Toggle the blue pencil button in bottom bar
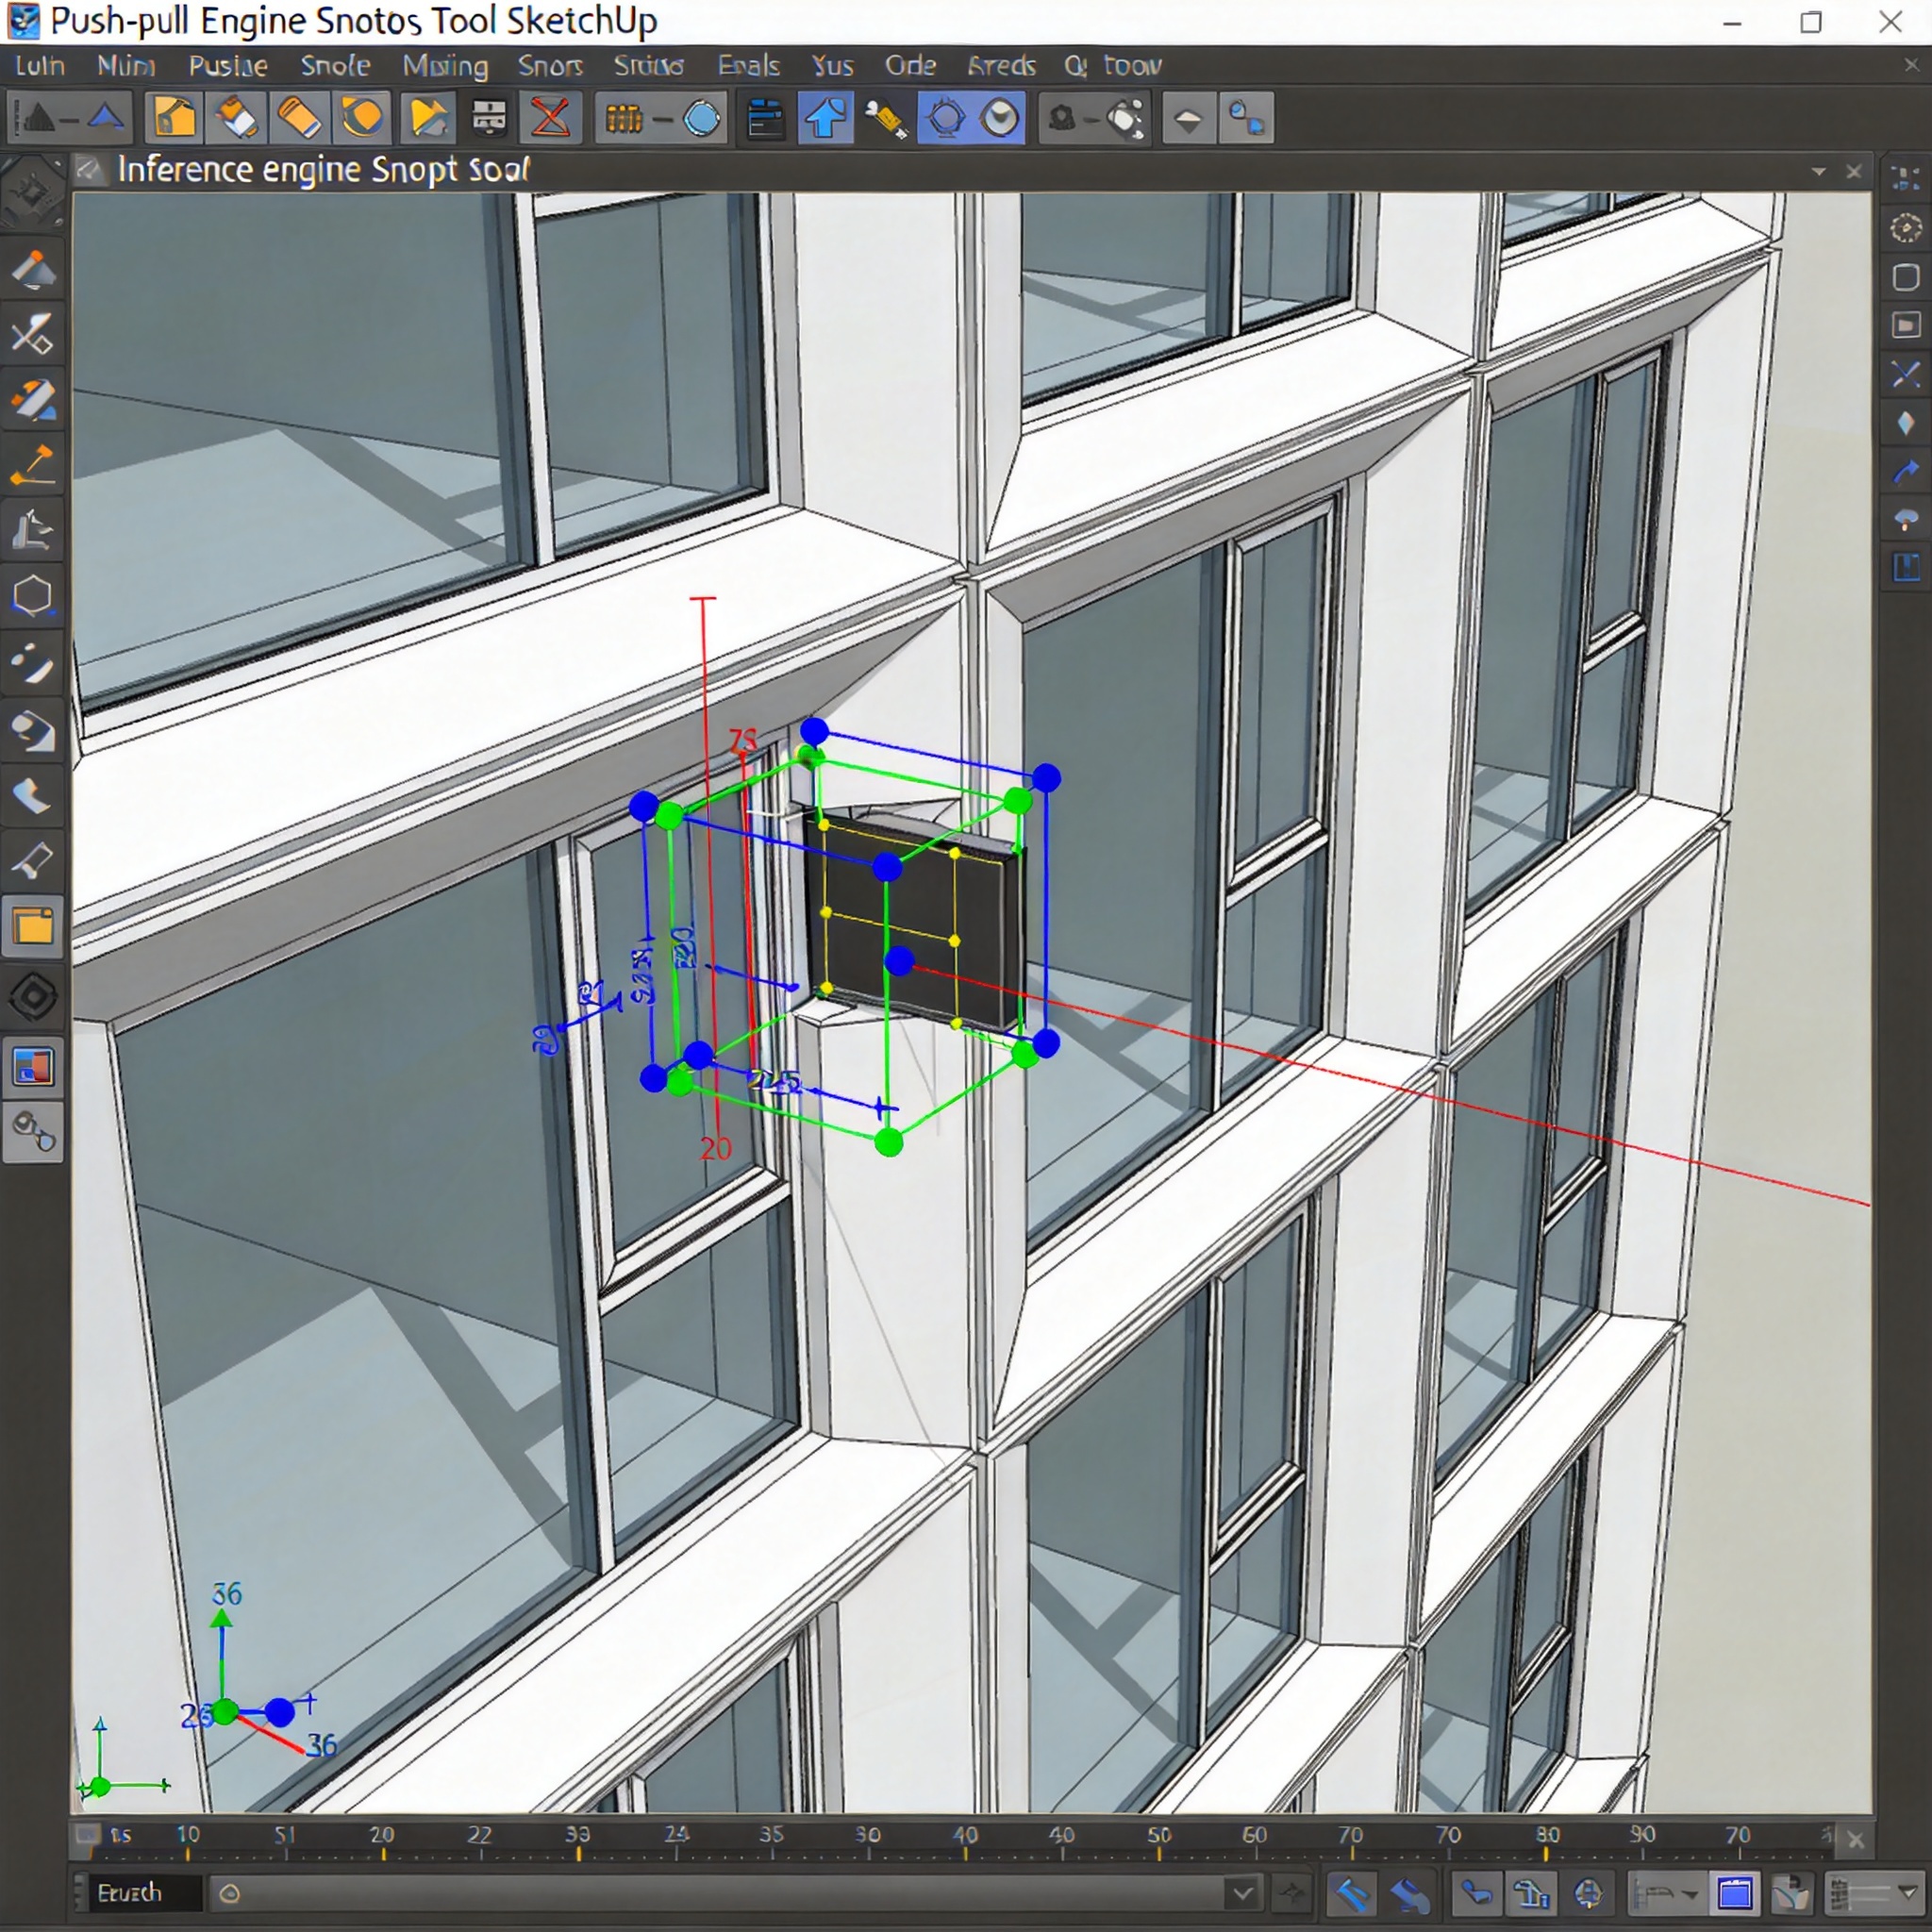The width and height of the screenshot is (1932, 1932). click(1352, 1893)
